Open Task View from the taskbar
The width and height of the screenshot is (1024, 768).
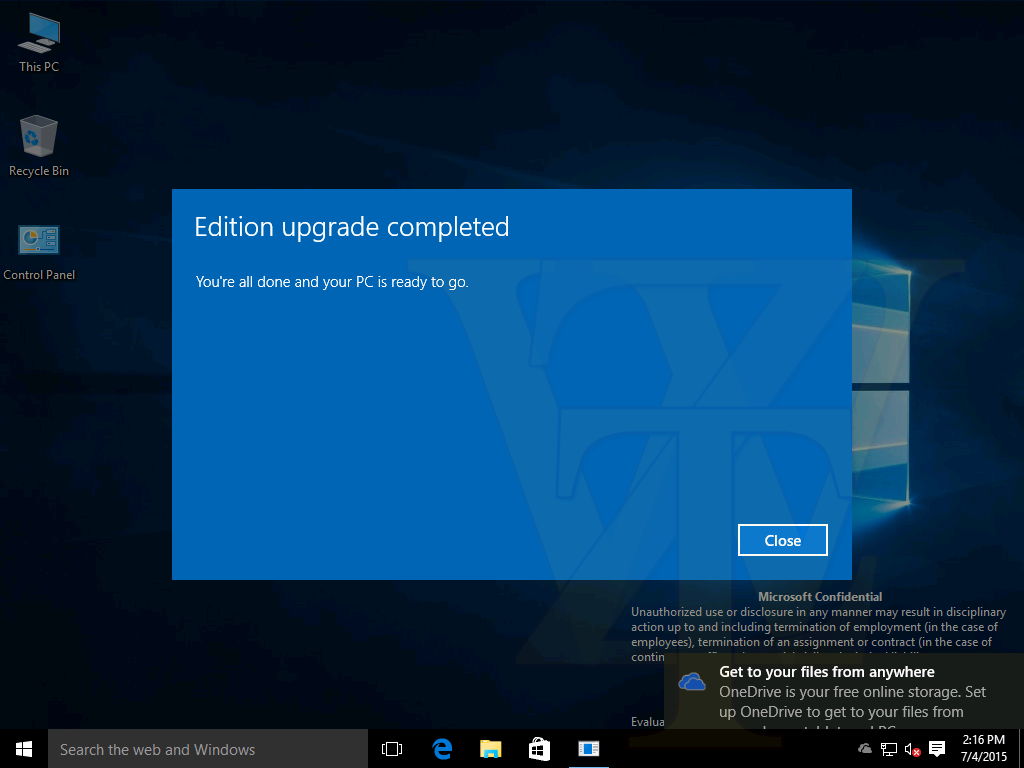pyautogui.click(x=392, y=748)
